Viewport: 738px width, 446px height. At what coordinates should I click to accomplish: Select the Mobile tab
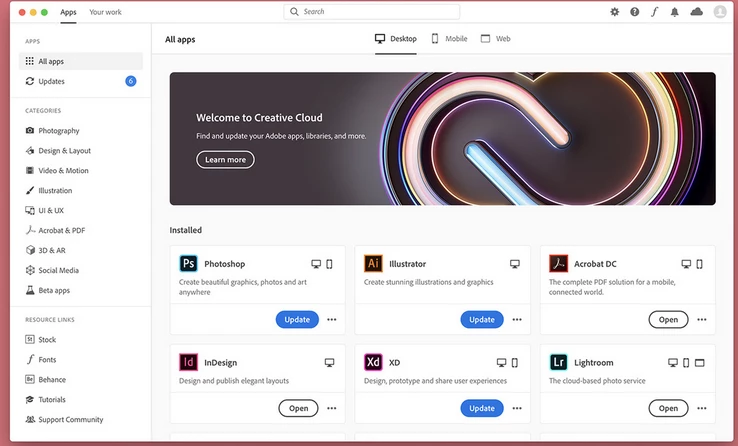(449, 39)
